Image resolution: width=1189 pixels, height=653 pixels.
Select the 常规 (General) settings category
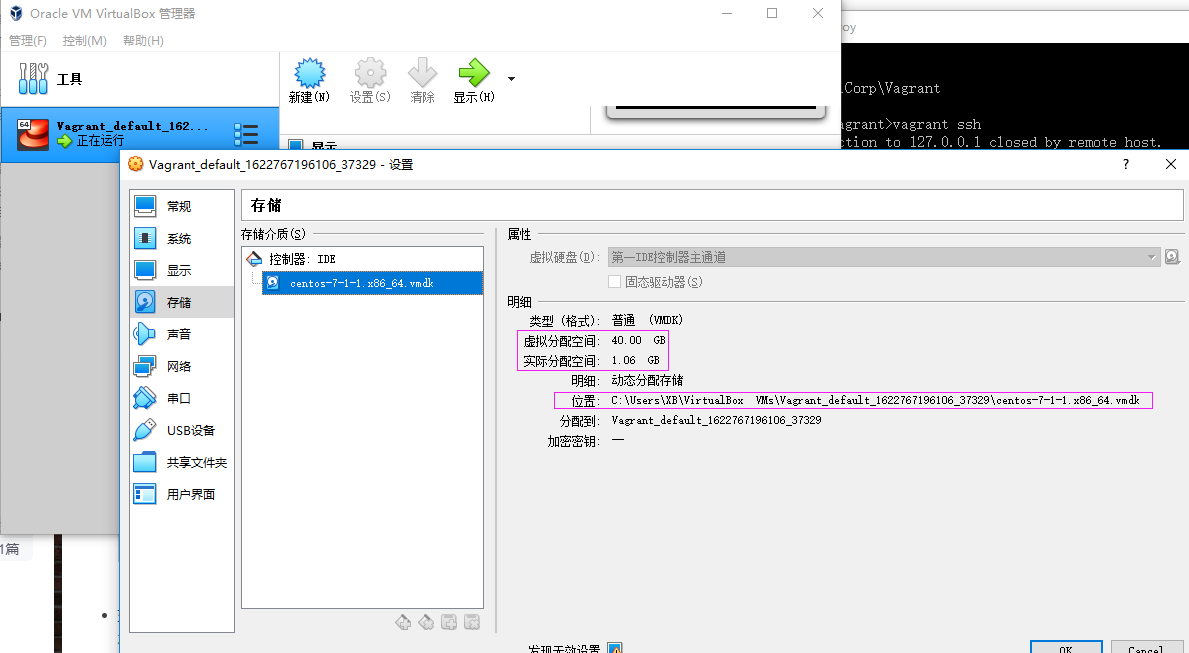(x=181, y=206)
